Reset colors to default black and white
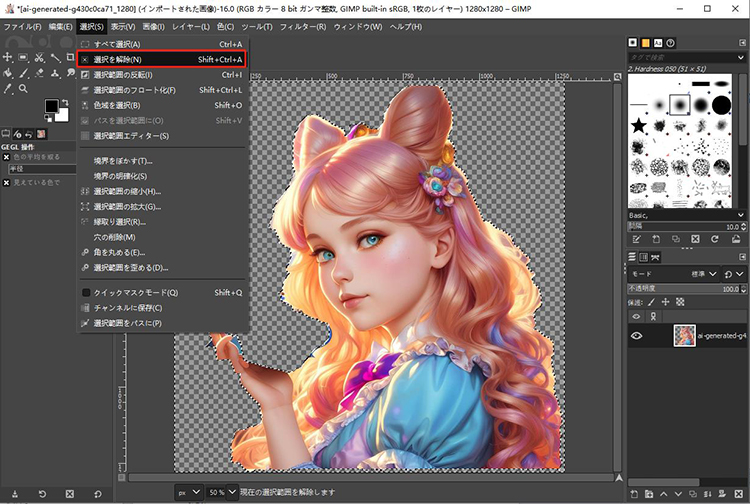750x504 pixels. click(47, 118)
